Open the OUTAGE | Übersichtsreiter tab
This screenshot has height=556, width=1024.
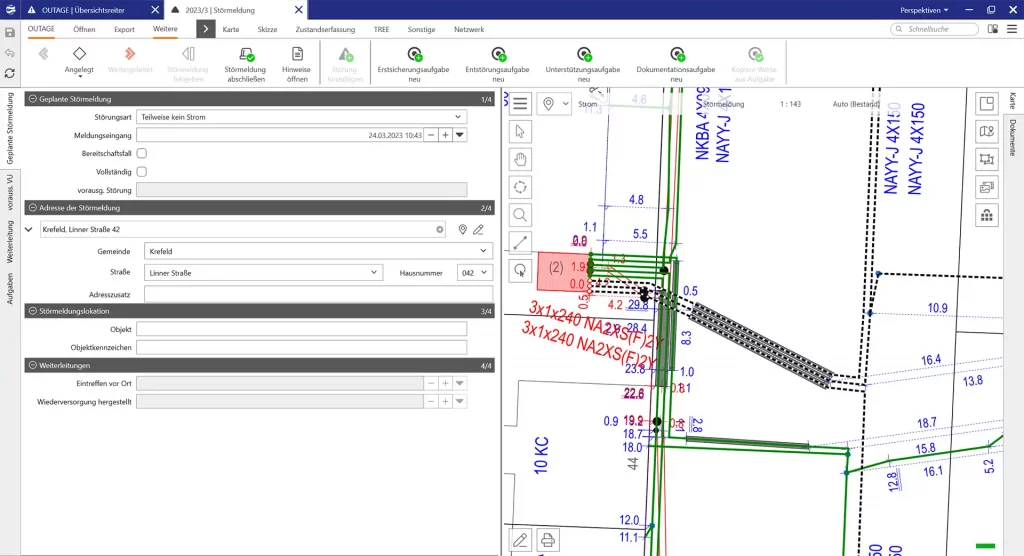tap(82, 9)
